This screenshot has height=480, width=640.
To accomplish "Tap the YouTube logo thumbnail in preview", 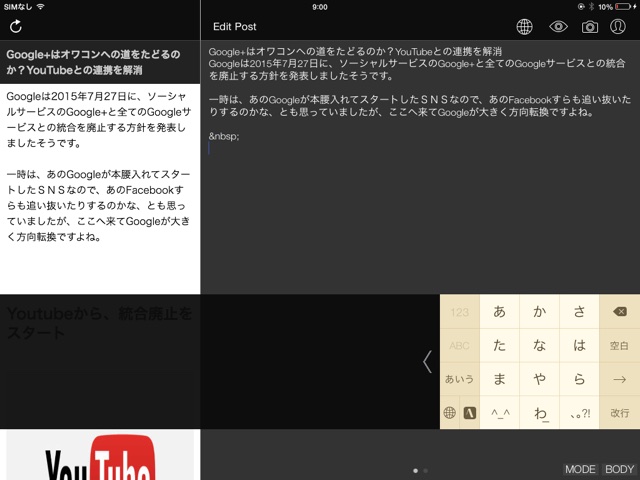I will (100, 455).
